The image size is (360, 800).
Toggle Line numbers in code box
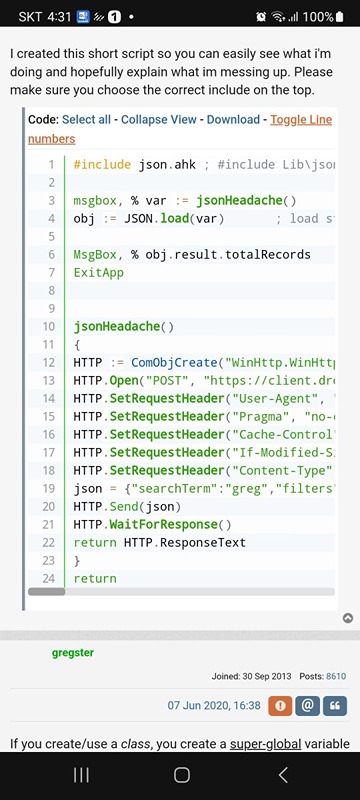point(180,129)
